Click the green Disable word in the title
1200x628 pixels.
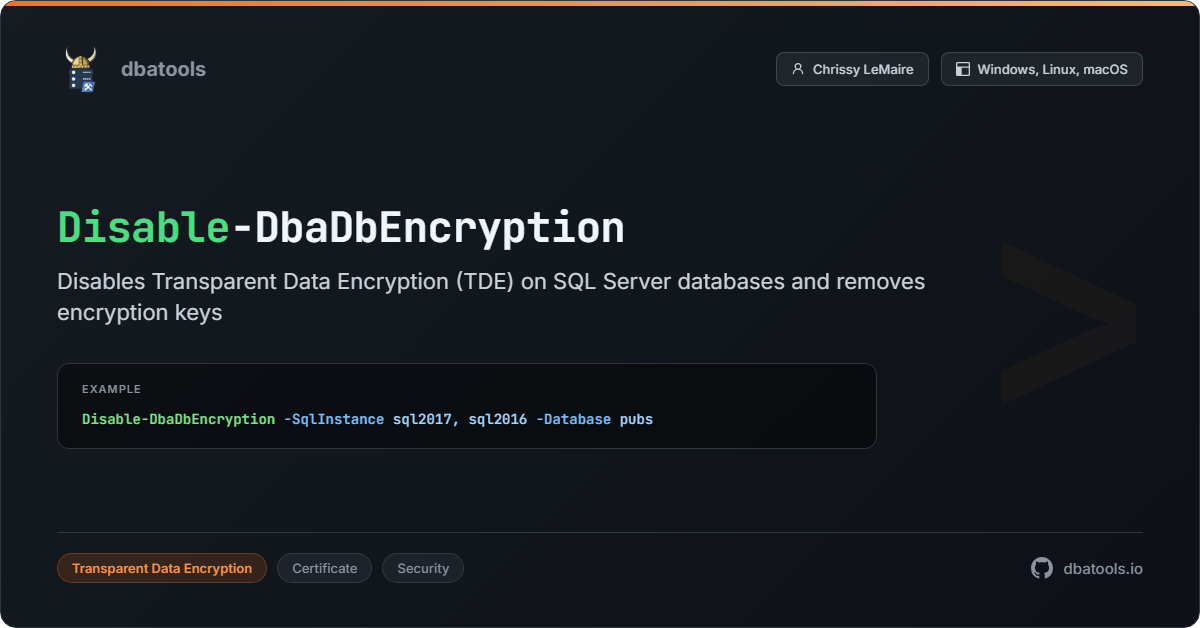pyautogui.click(x=144, y=228)
